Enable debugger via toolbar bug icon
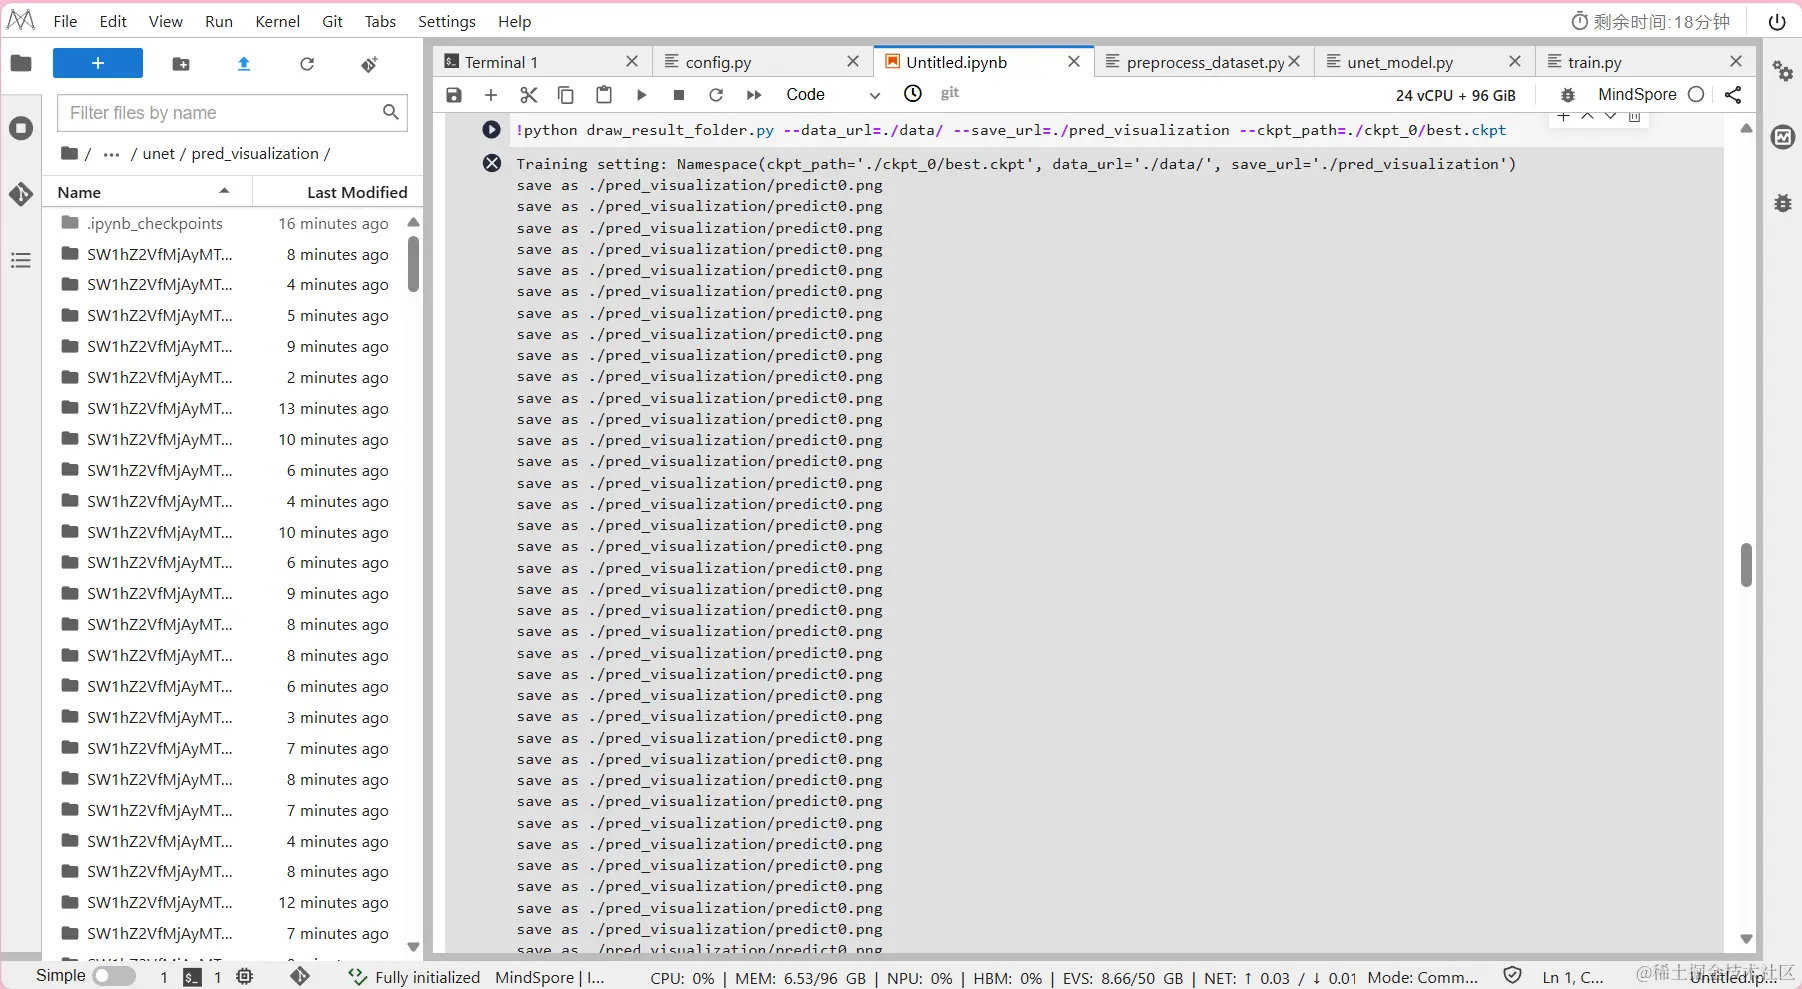Viewport: 1802px width, 989px height. pos(1568,95)
